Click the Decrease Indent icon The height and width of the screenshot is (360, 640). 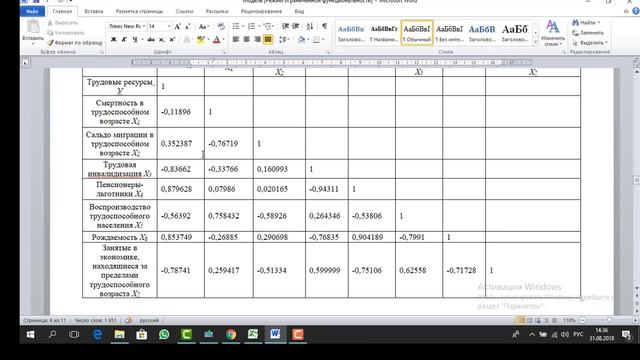285,27
